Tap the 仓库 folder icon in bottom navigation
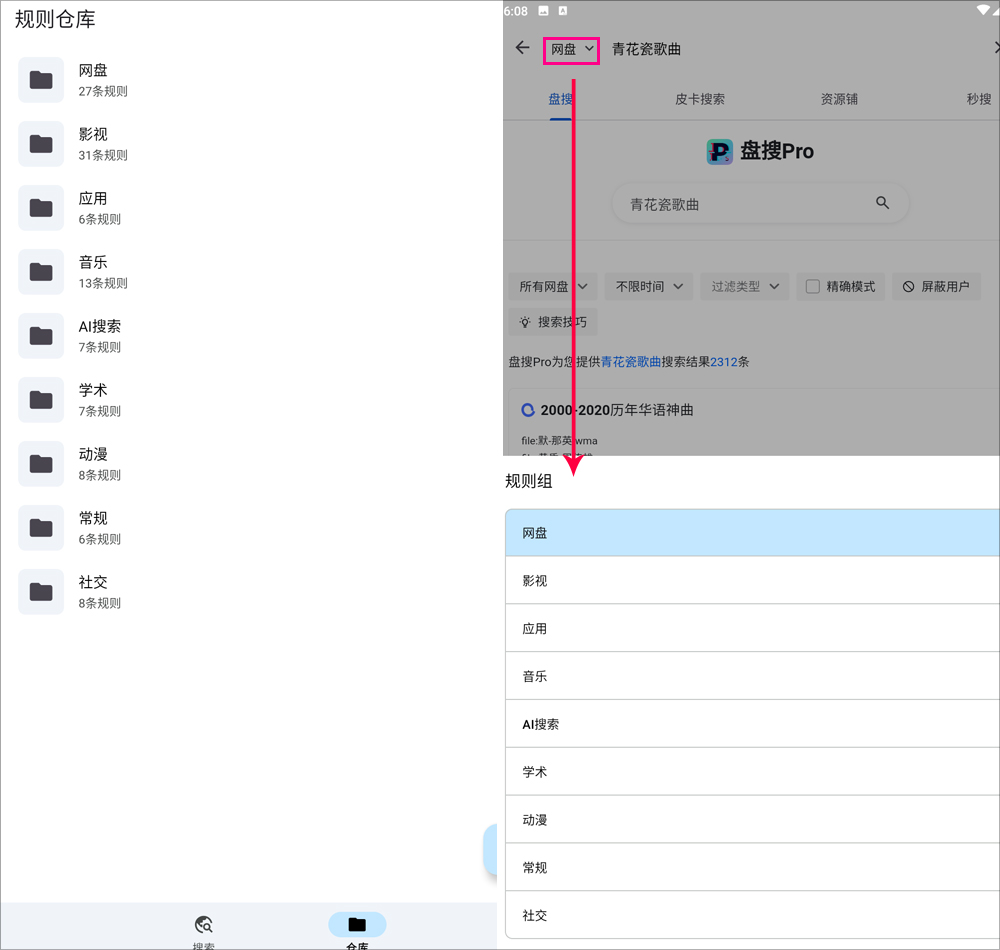The width and height of the screenshot is (1000, 950). click(x=357, y=924)
